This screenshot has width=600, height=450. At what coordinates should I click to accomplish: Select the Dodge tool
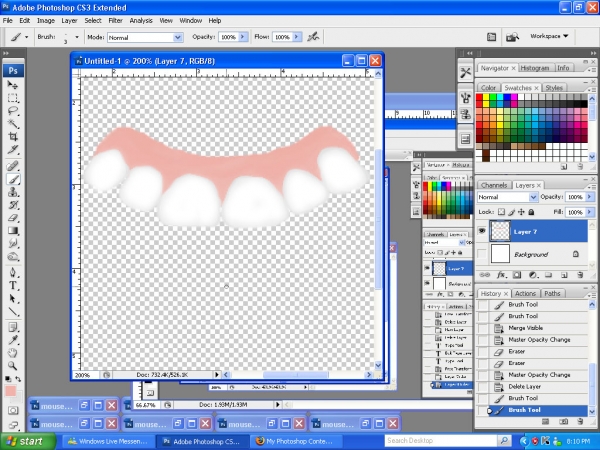(x=13, y=256)
